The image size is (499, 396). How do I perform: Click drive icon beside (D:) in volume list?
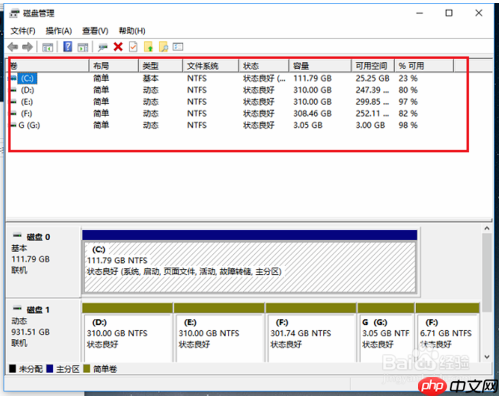(13, 90)
